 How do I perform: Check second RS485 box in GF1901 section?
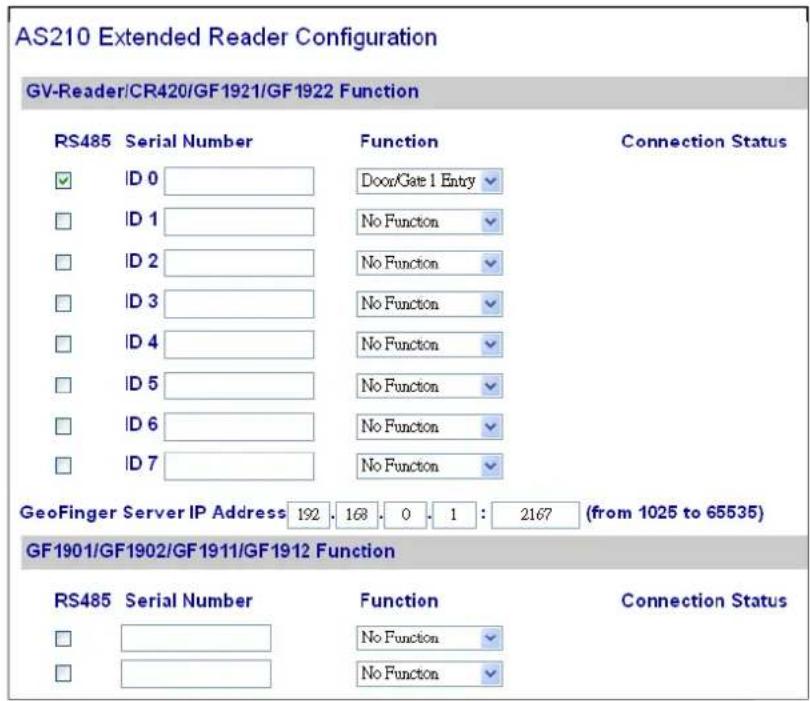point(64,674)
